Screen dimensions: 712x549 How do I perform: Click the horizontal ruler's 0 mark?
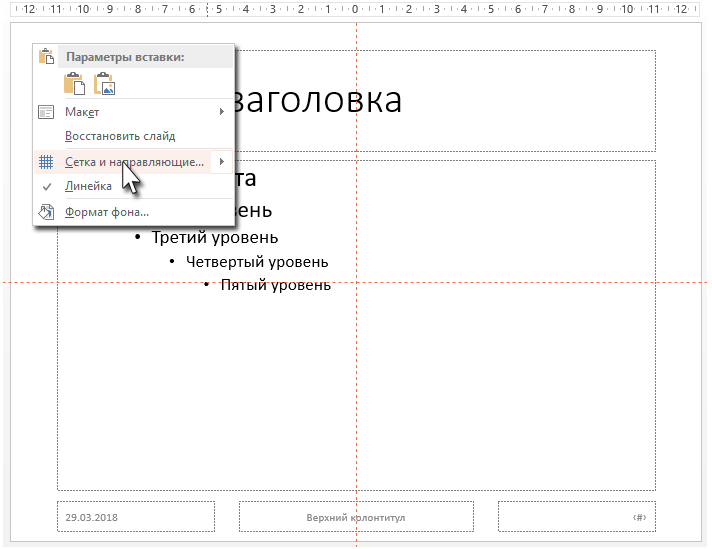(x=355, y=9)
